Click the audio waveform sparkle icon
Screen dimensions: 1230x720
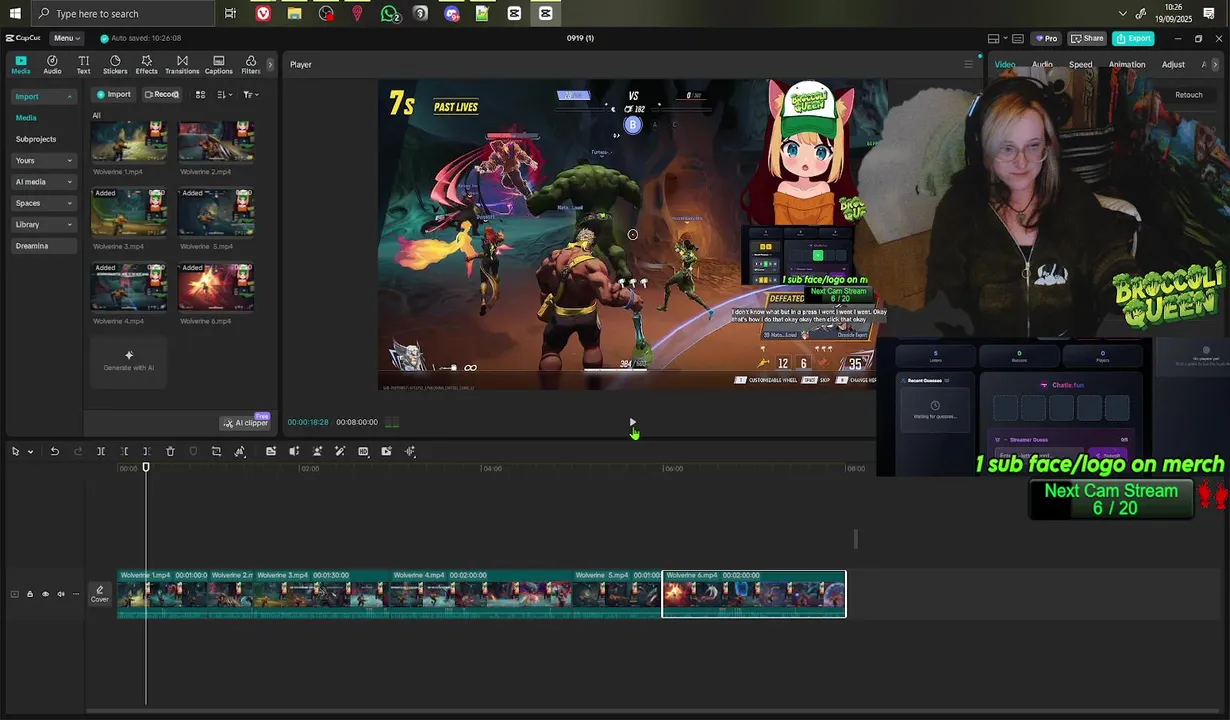[x=410, y=451]
